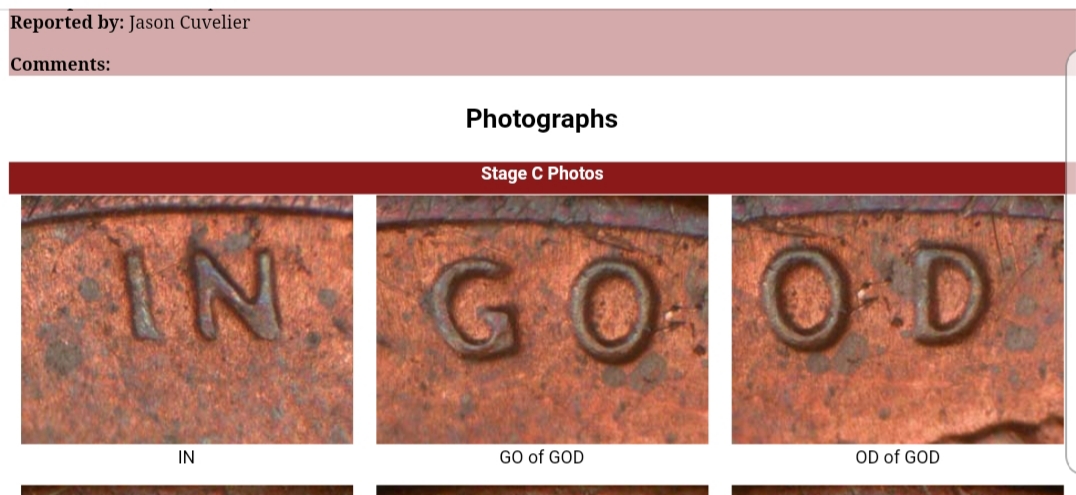Click the letter D in the OD photo

tap(952, 294)
